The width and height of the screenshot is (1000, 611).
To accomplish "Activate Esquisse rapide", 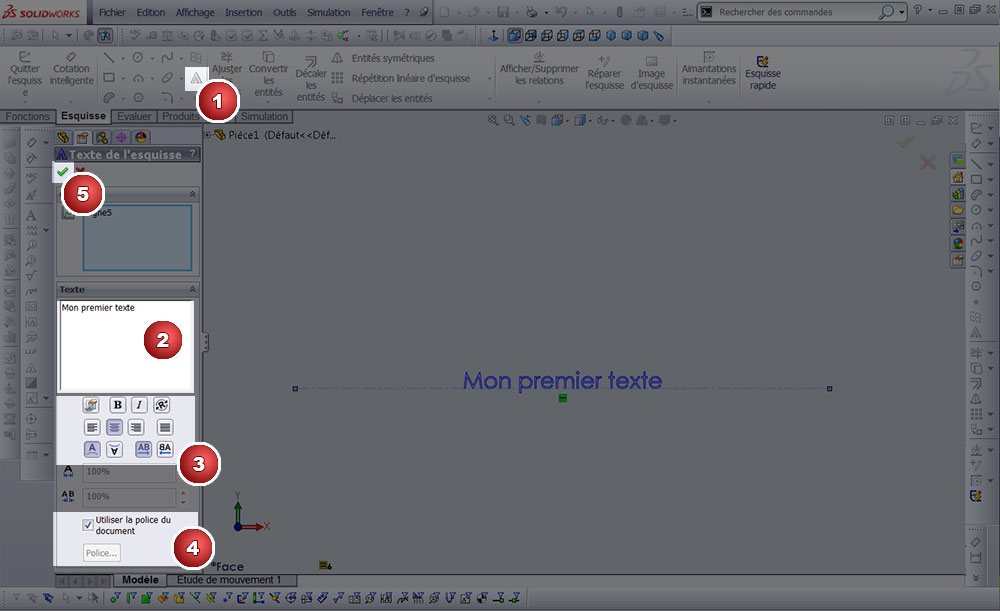I will coord(763,74).
